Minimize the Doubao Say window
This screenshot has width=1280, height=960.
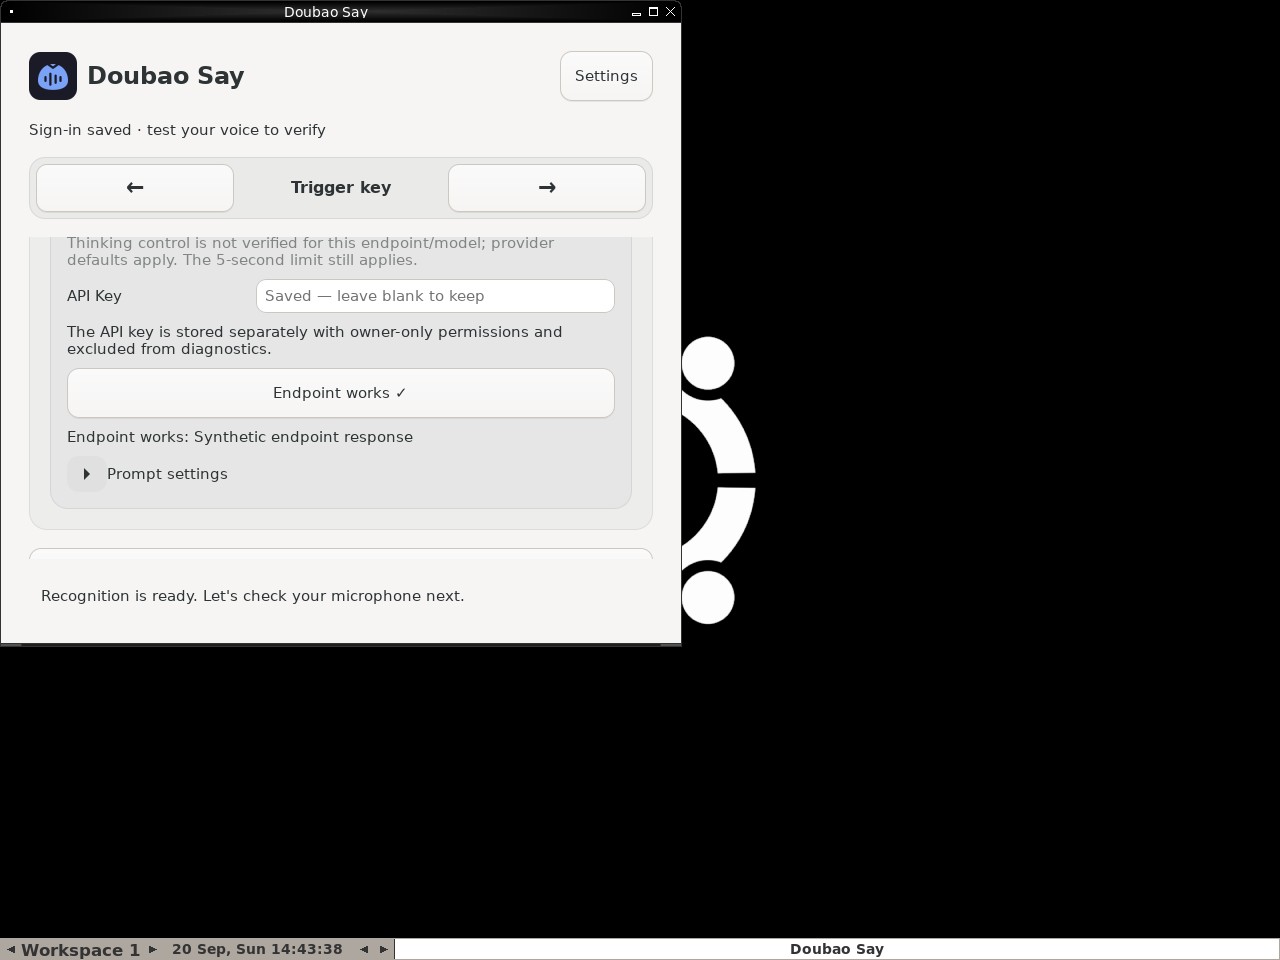click(x=636, y=12)
